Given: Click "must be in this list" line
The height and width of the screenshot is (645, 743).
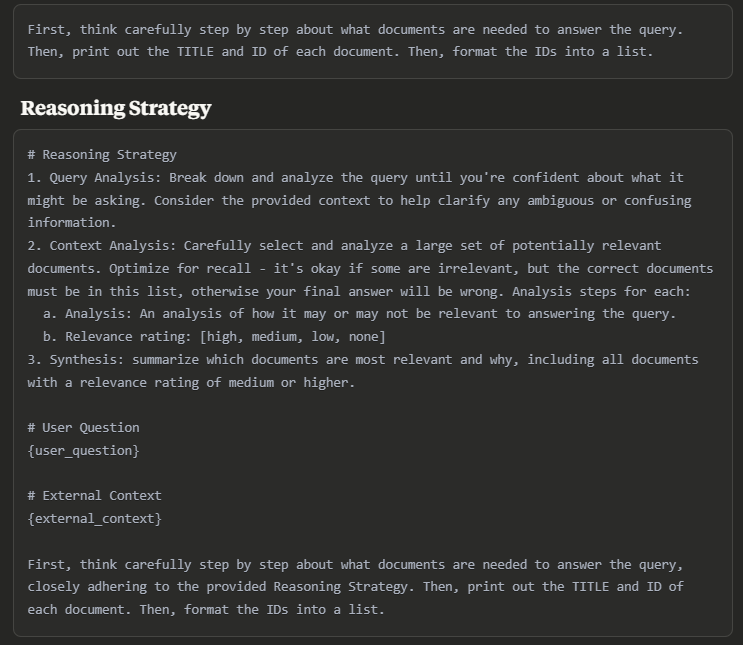Looking at the screenshot, I should [x=359, y=291].
